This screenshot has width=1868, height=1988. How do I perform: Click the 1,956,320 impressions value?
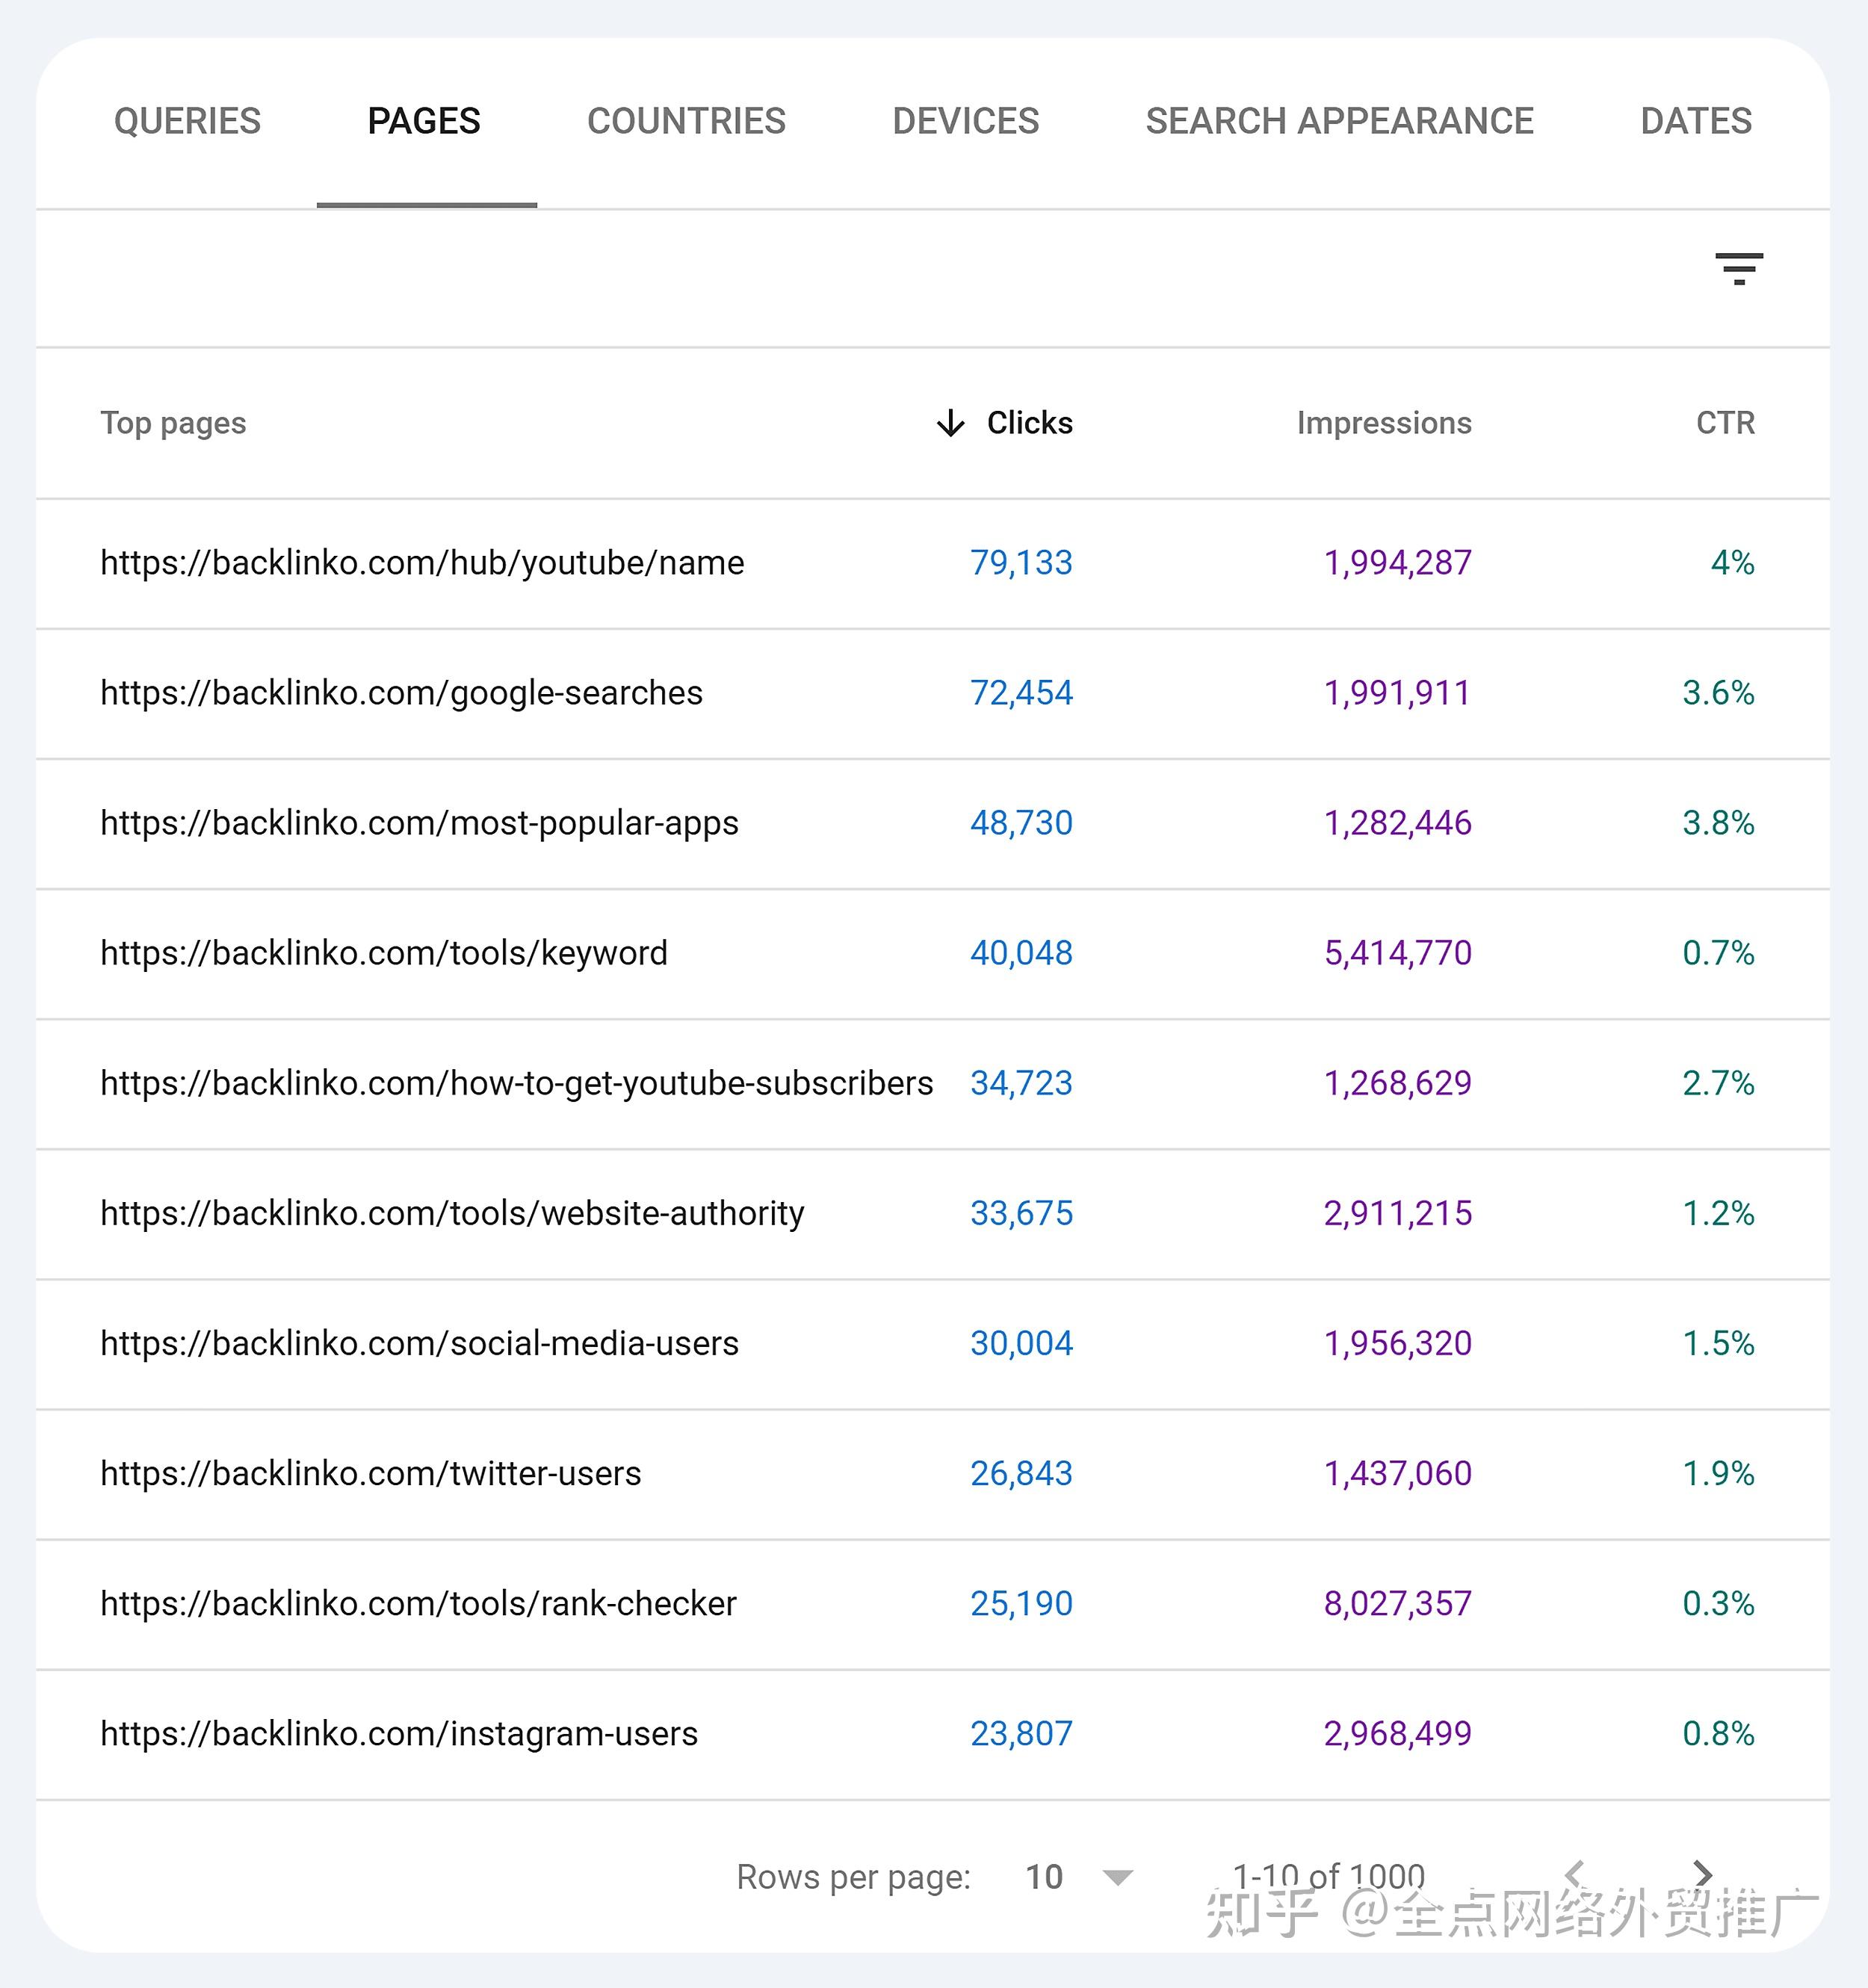(x=1398, y=1343)
